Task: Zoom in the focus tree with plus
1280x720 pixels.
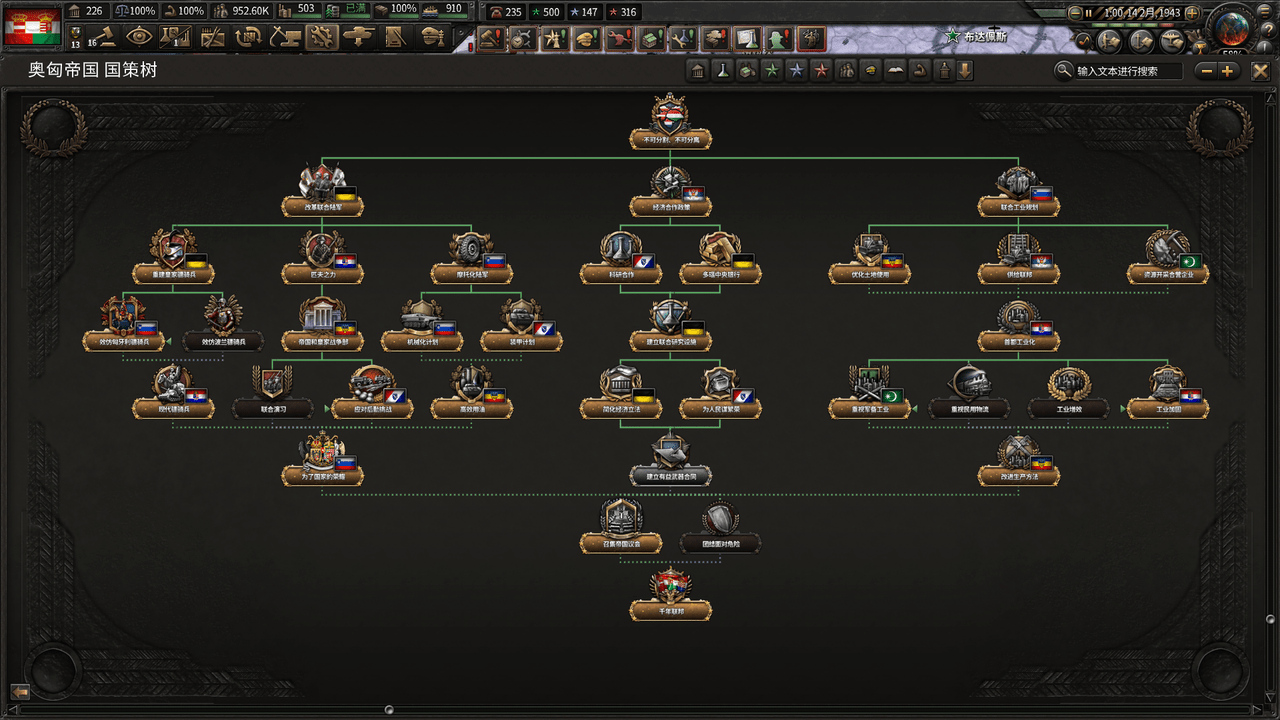Action: pyautogui.click(x=1228, y=71)
